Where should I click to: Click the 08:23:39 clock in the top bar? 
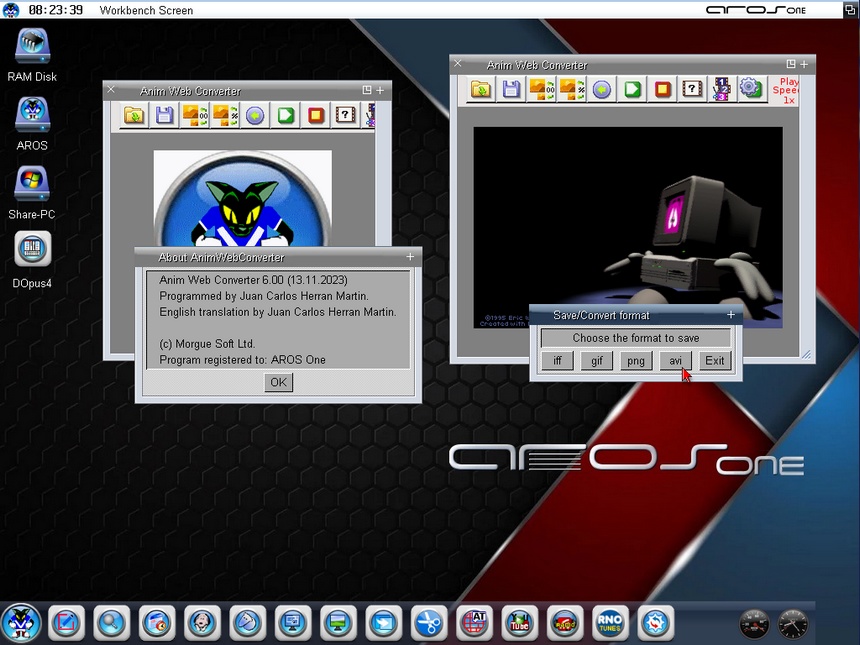[55, 10]
